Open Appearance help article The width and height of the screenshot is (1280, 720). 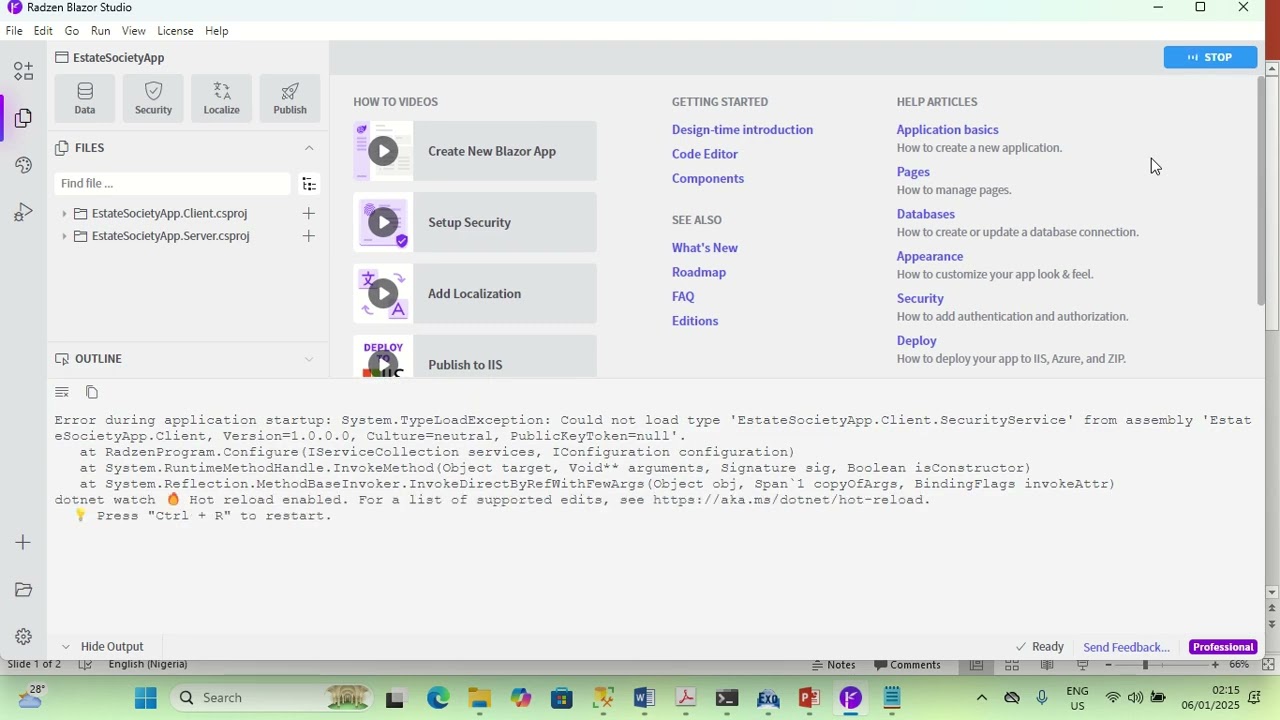(x=930, y=256)
